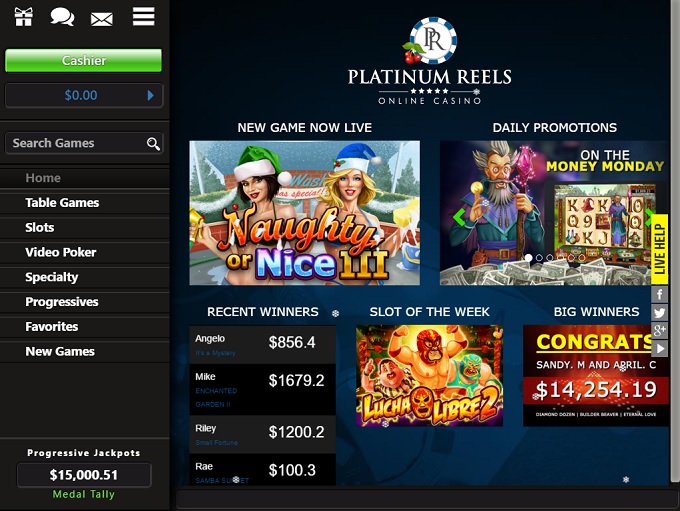Open the Twitter social icon
The image size is (680, 511).
[659, 312]
